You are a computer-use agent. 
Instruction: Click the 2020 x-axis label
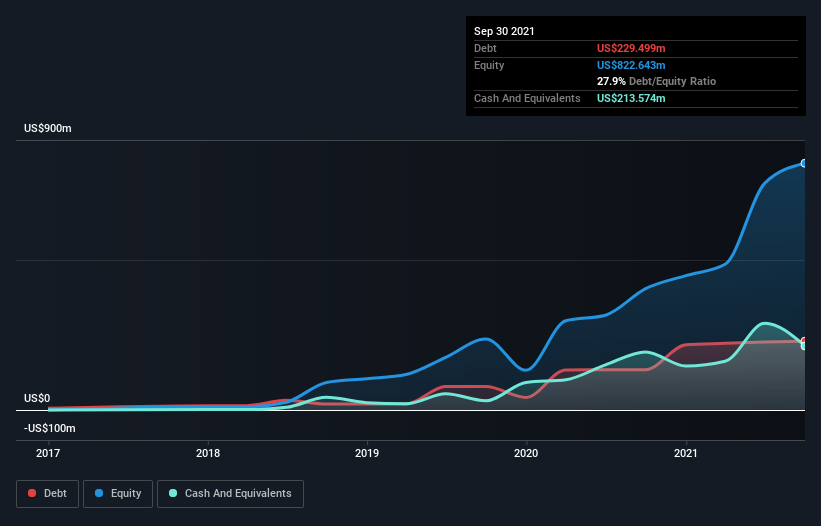pyautogui.click(x=526, y=453)
